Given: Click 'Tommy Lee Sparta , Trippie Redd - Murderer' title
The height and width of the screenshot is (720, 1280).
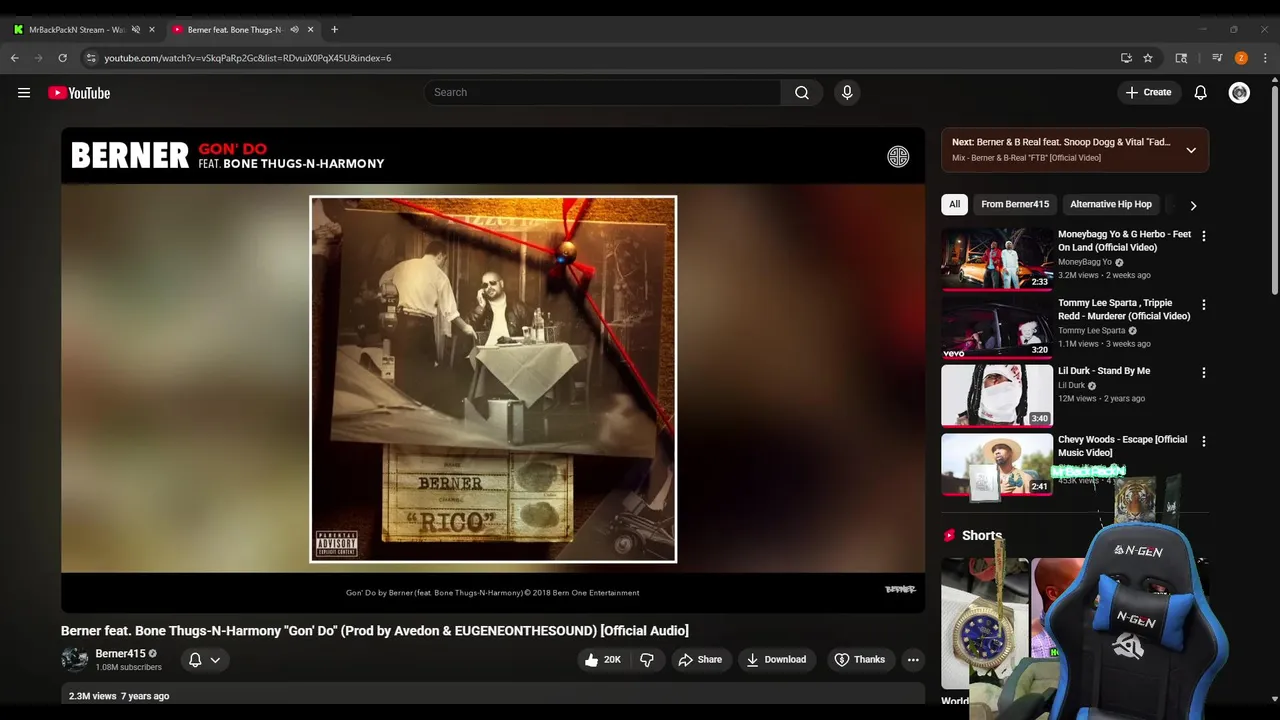Looking at the screenshot, I should pos(1124,309).
